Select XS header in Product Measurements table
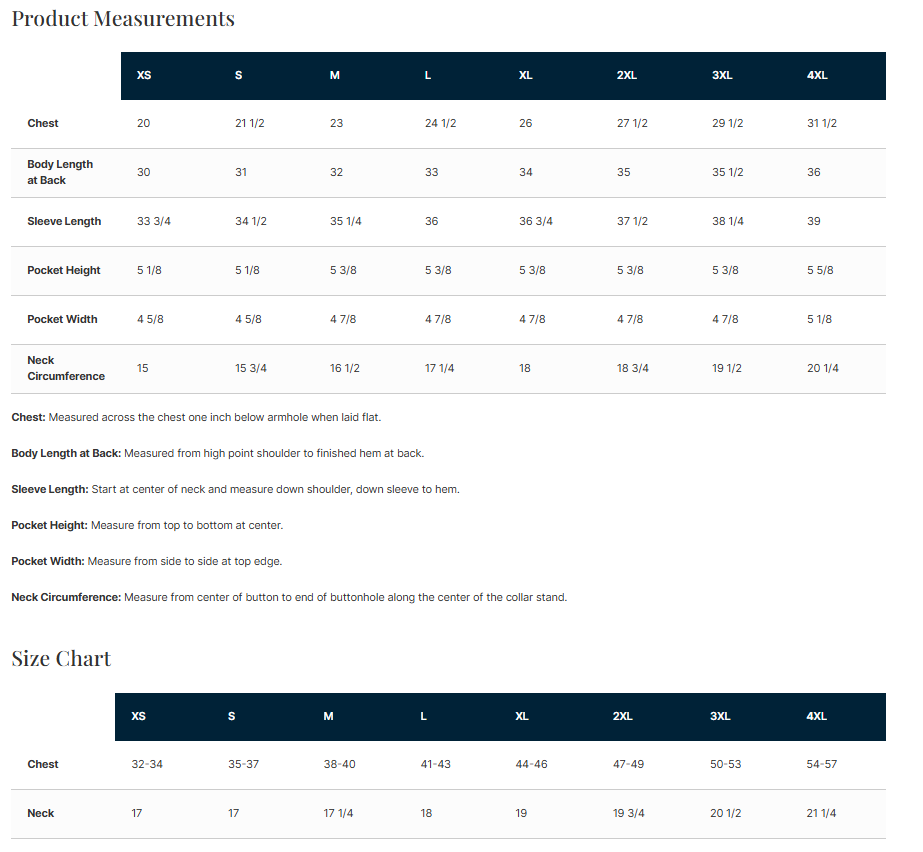 144,76
